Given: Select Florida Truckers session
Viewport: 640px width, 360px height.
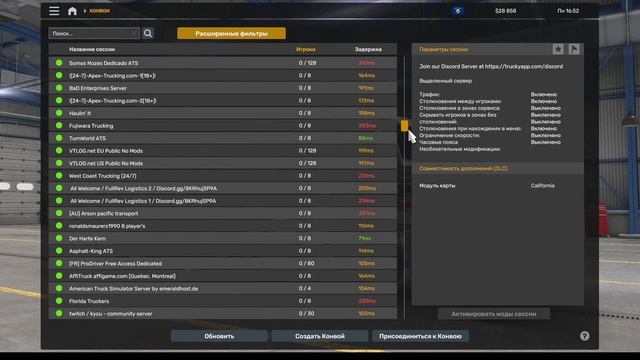Looking at the screenshot, I should 222,301.
